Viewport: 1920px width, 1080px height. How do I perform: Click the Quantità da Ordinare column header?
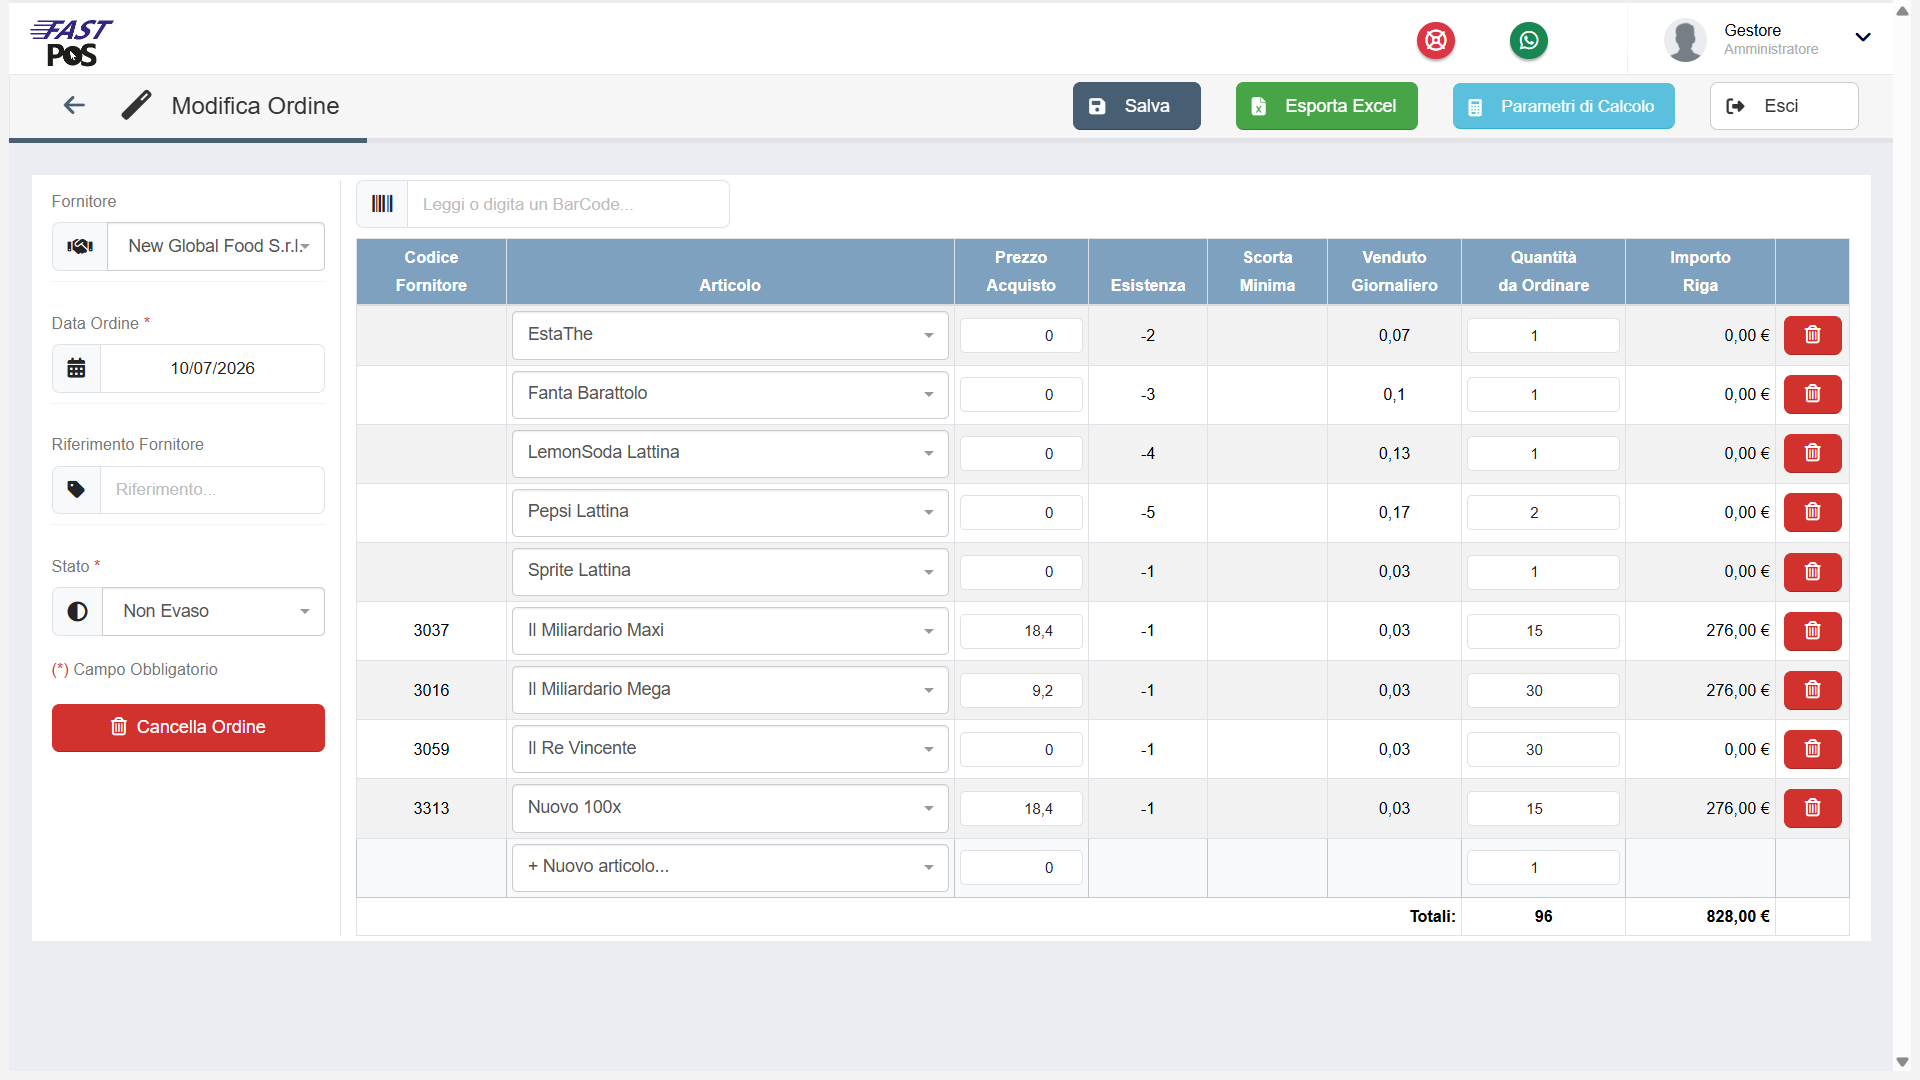pyautogui.click(x=1543, y=271)
